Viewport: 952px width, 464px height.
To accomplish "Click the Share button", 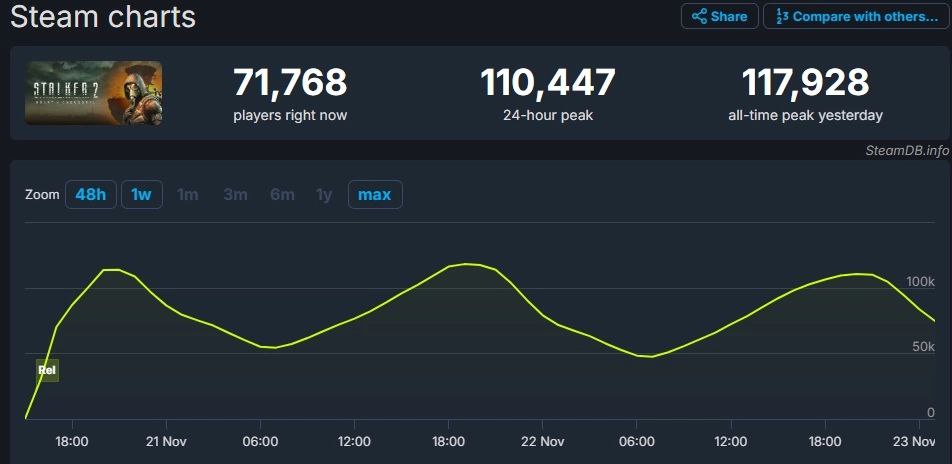I will pyautogui.click(x=719, y=16).
